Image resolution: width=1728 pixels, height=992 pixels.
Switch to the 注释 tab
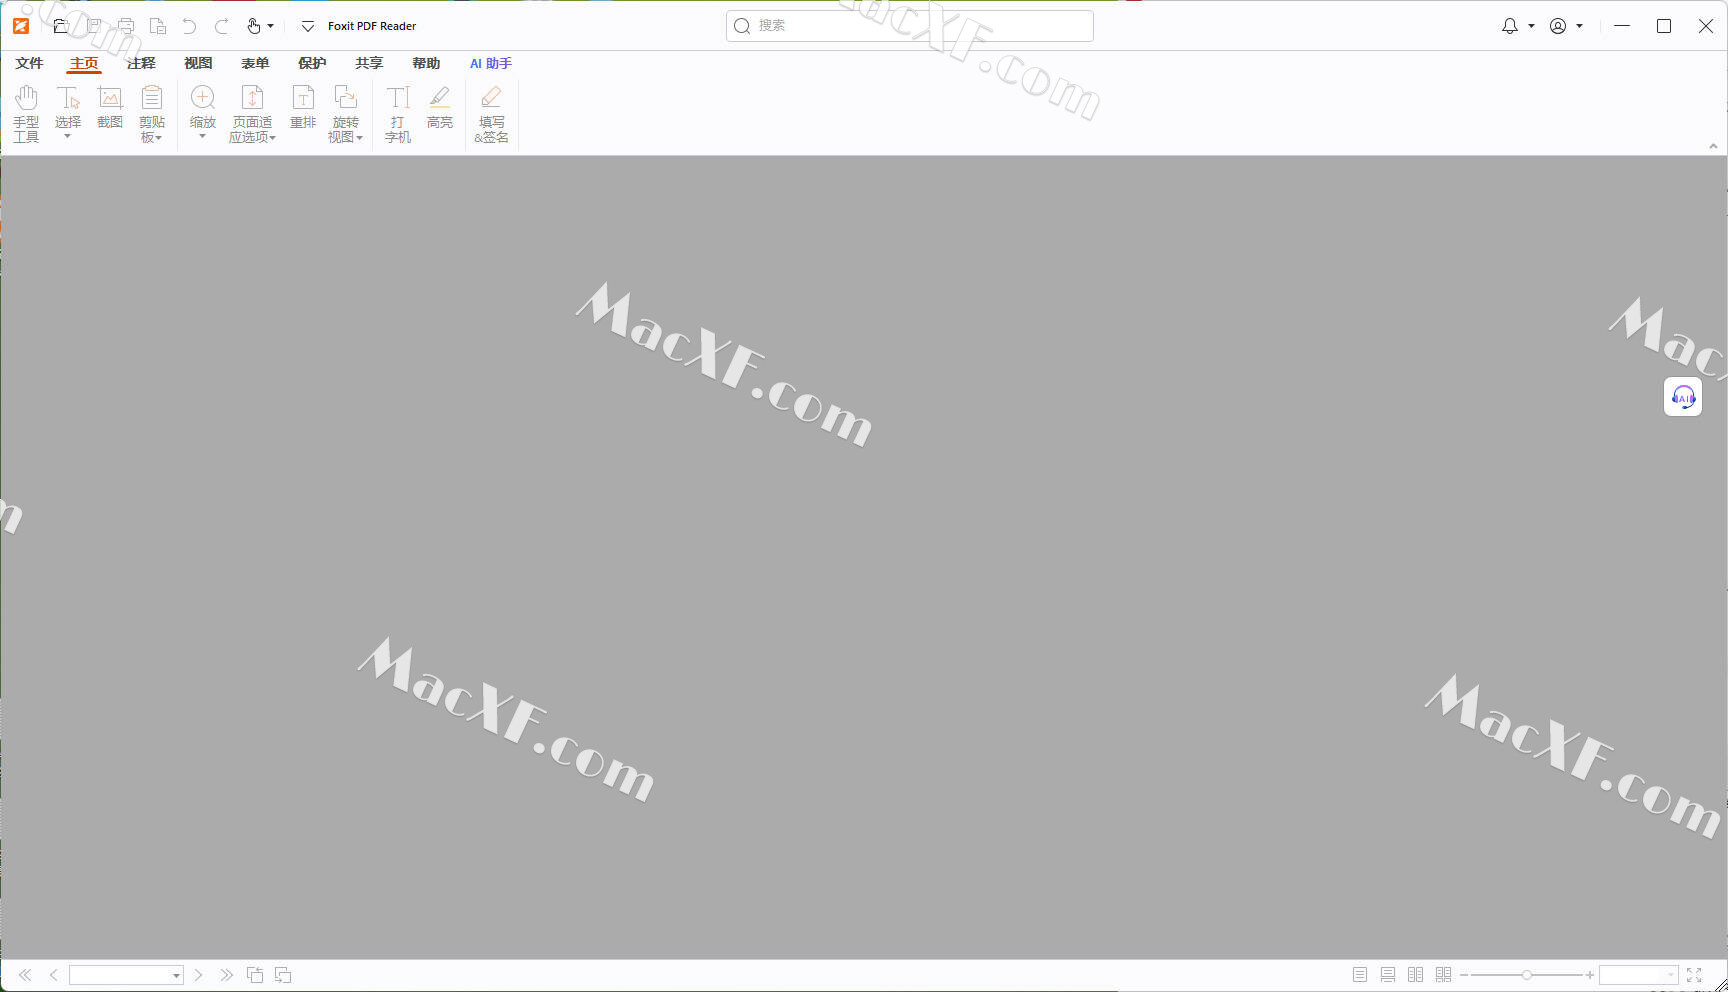(x=141, y=63)
